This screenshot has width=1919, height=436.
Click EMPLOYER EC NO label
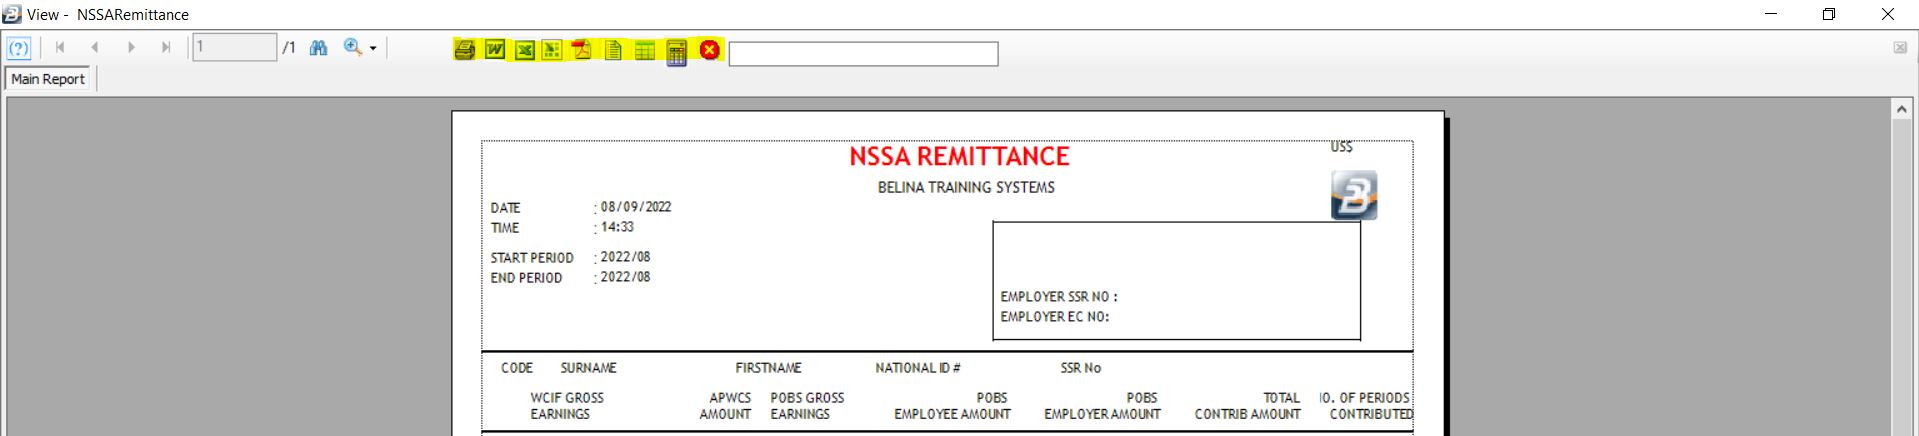1055,317
